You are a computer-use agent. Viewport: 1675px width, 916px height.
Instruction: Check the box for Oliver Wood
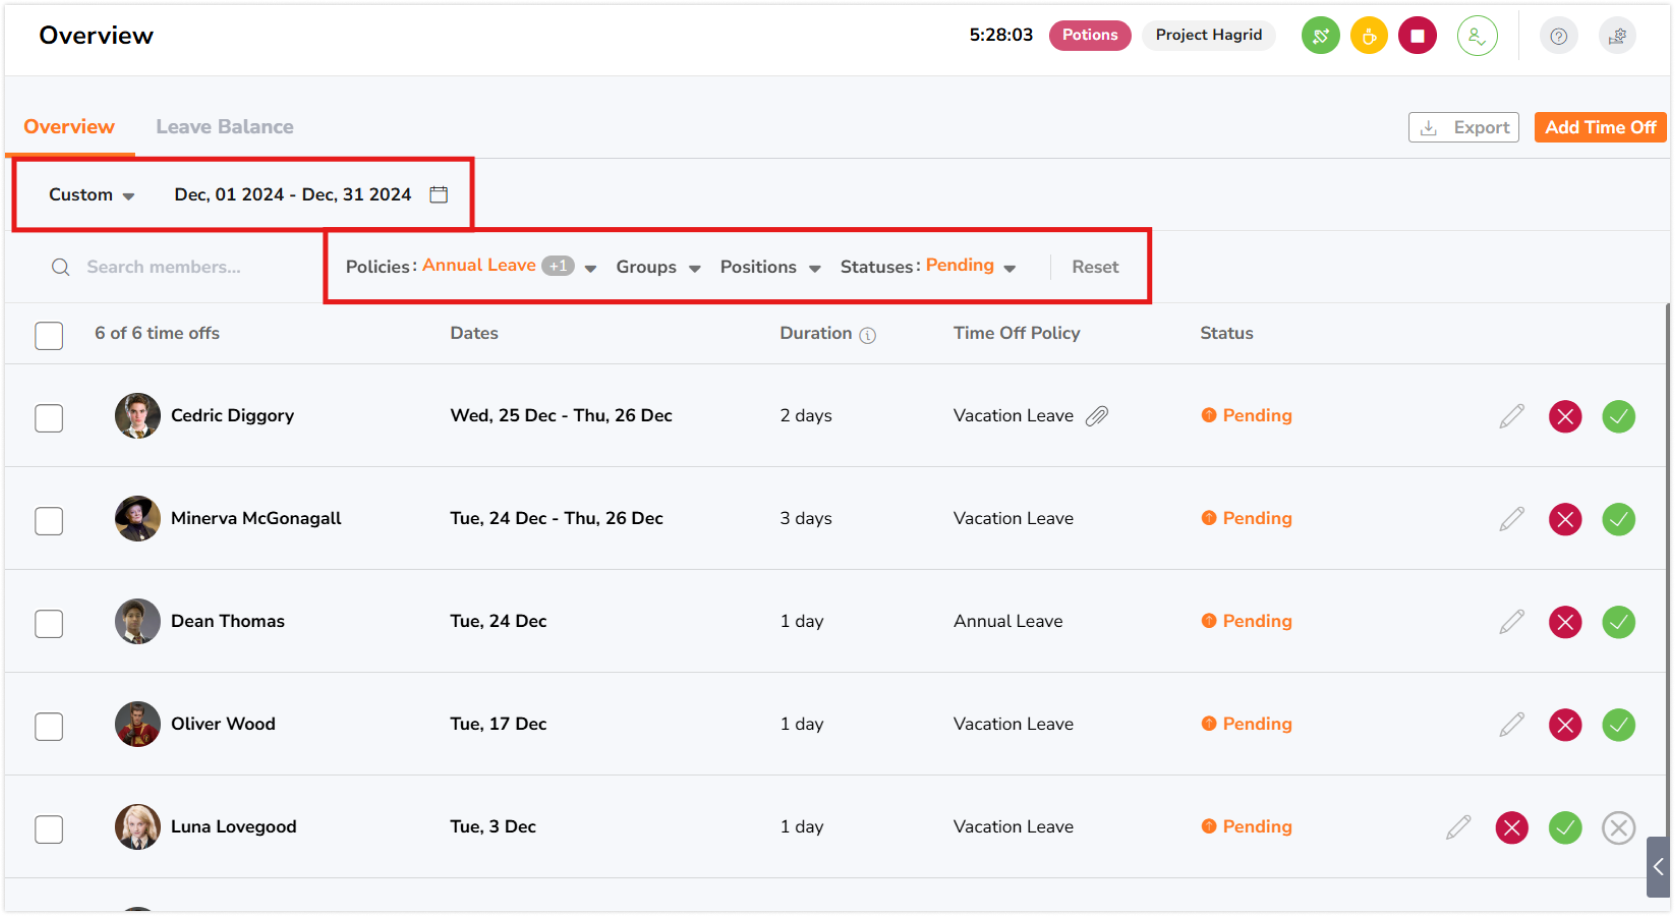pyautogui.click(x=49, y=726)
